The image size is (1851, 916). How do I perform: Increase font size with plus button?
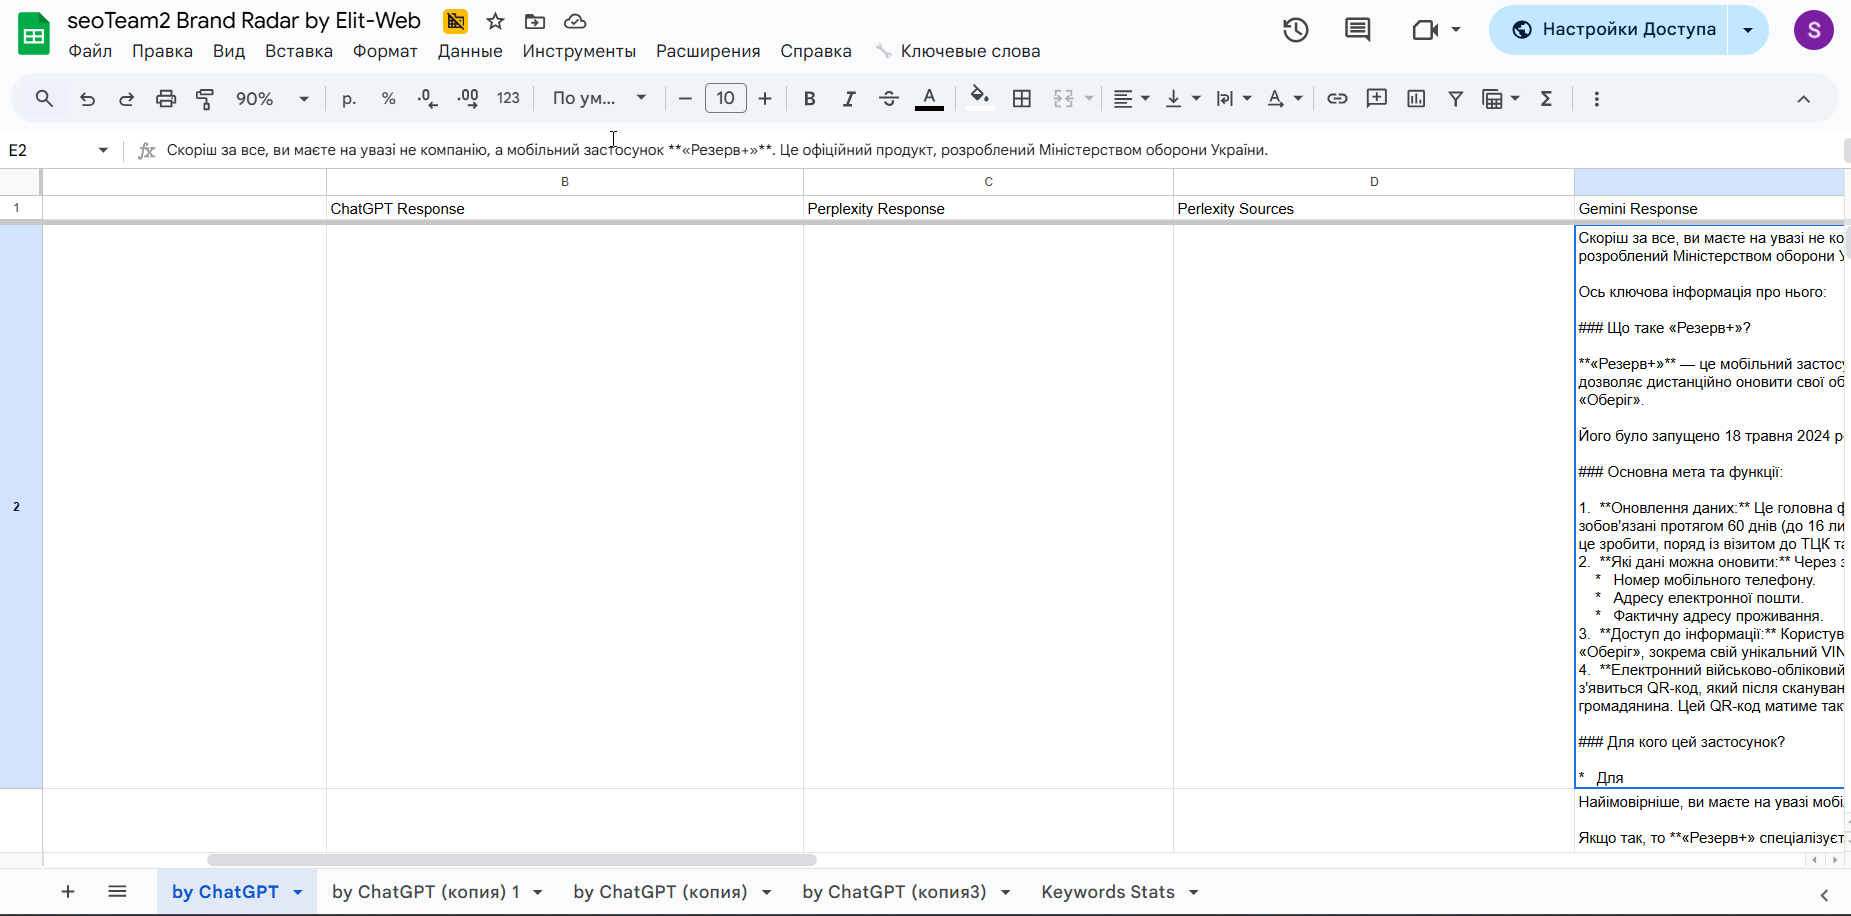click(x=765, y=99)
